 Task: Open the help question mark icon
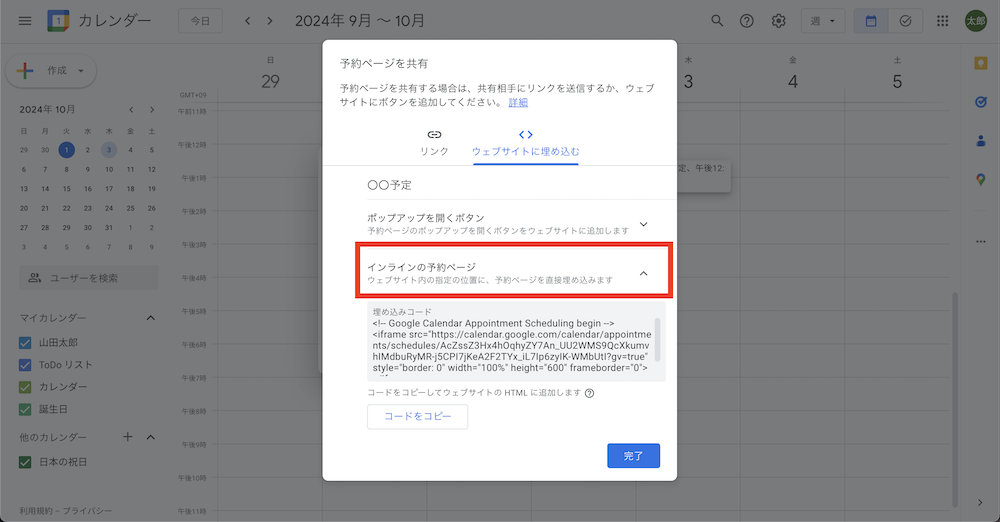point(746,21)
